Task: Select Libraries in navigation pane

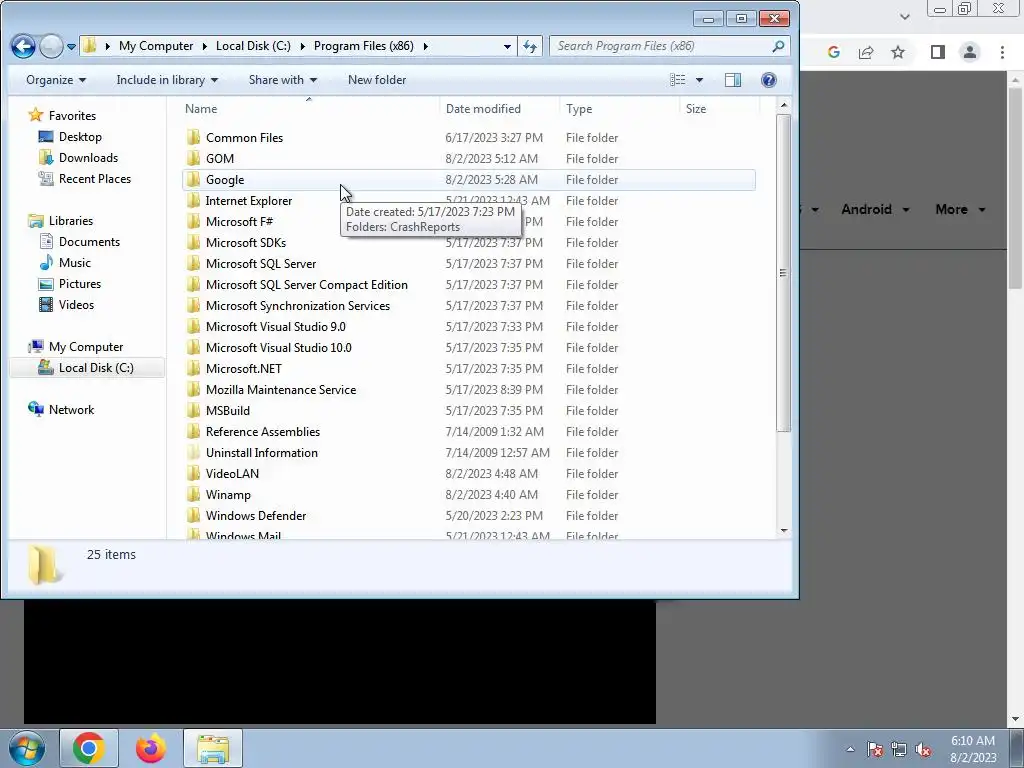Action: point(61,221)
